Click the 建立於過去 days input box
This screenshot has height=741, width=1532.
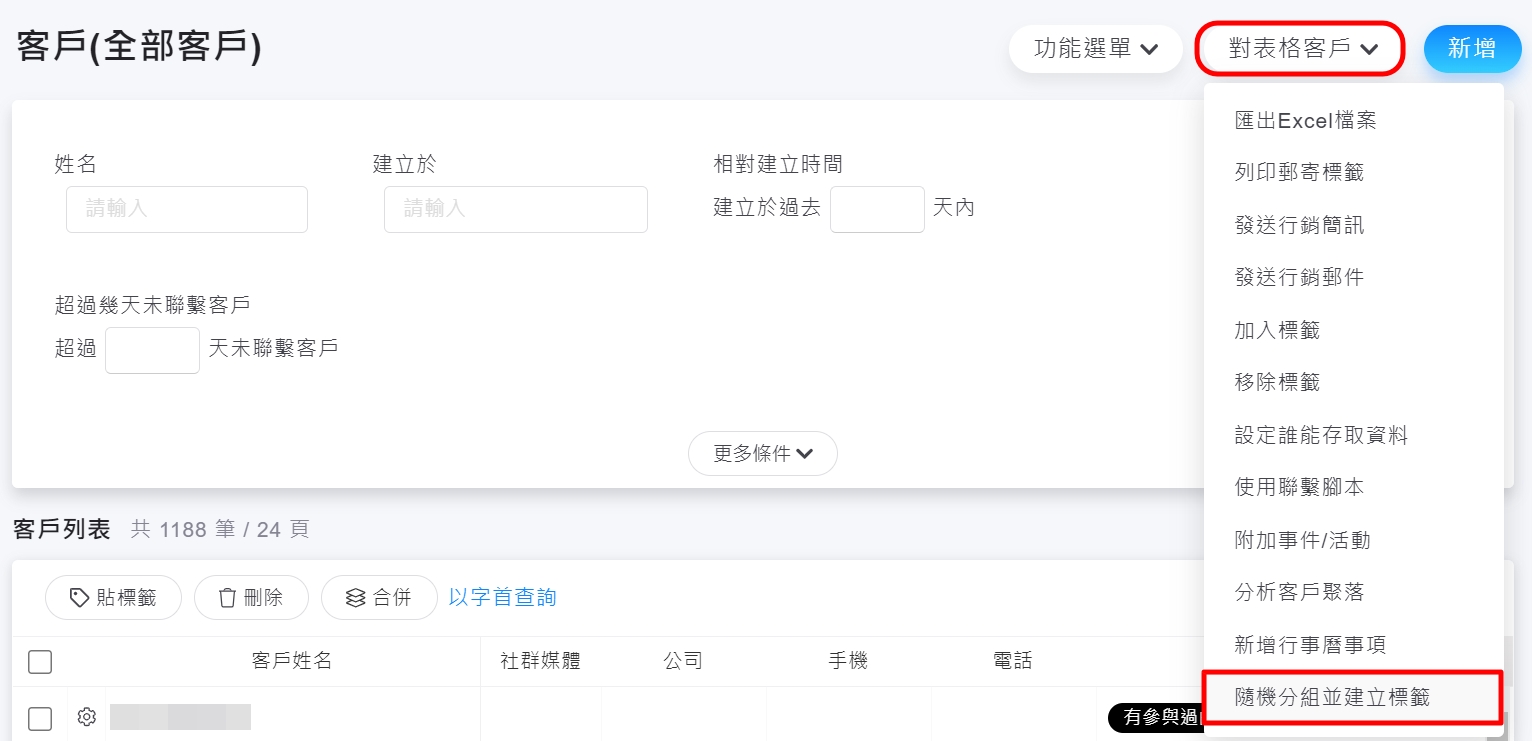[877, 209]
